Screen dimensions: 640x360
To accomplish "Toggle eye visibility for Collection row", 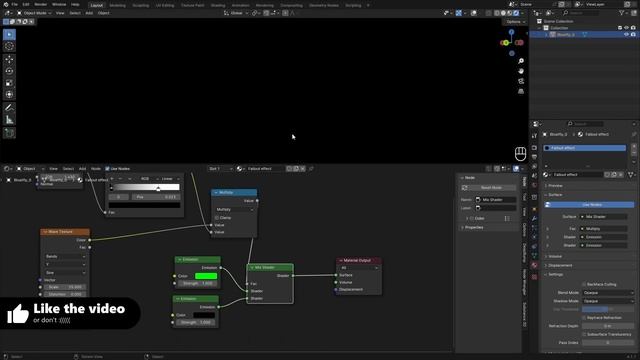I will pos(627,28).
